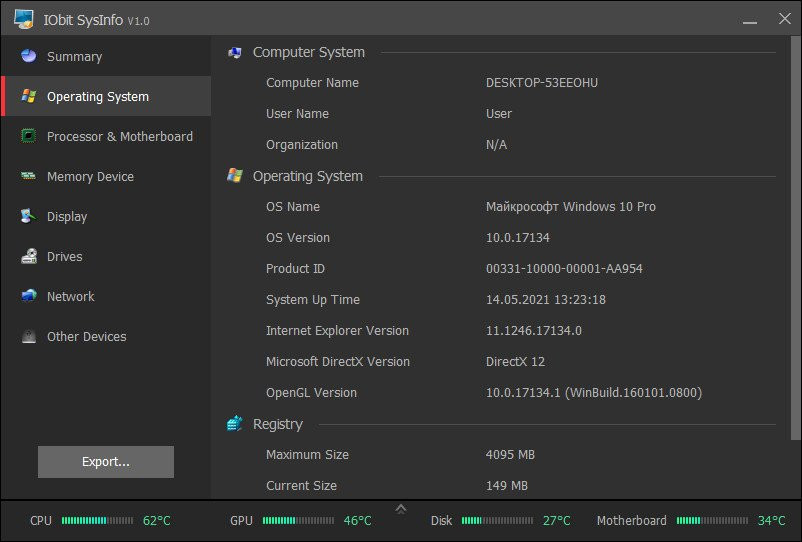Image resolution: width=802 pixels, height=542 pixels.
Task: Click the System Up Time label
Action: (313, 300)
